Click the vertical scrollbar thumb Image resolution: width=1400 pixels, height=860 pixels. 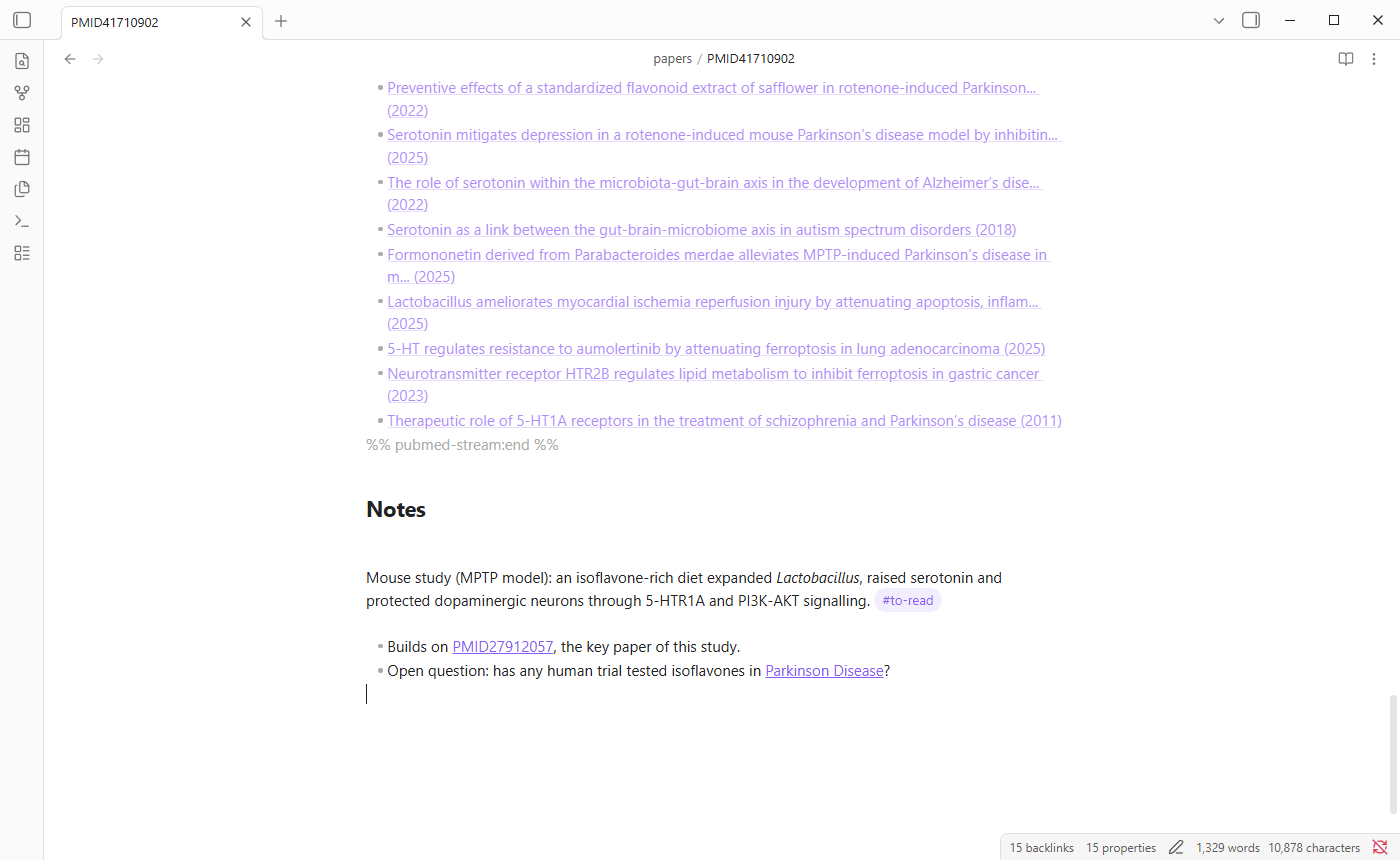1393,754
